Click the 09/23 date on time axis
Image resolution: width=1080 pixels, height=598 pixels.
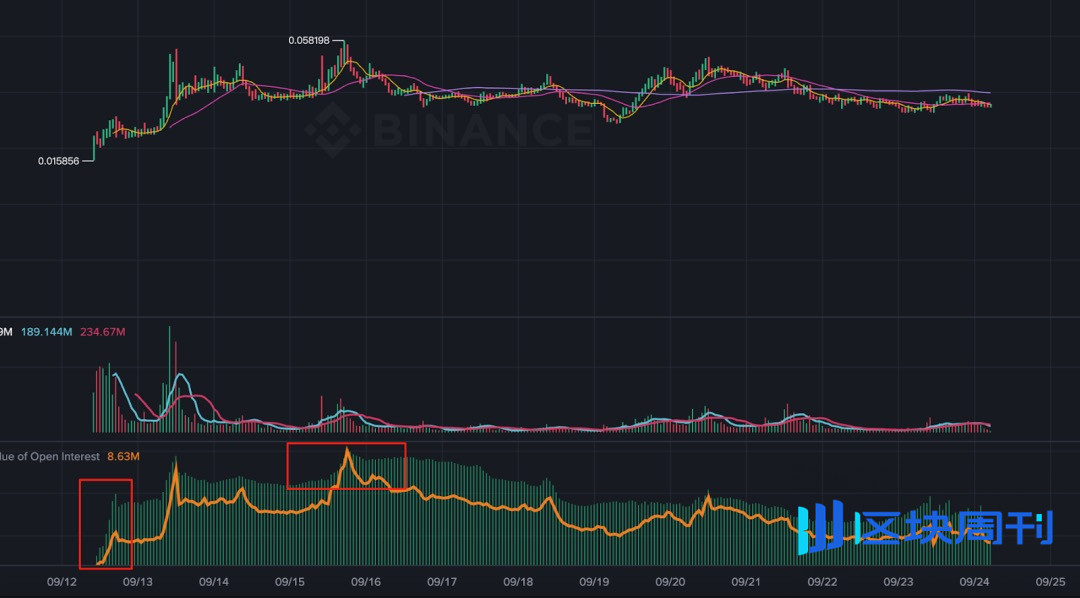898,582
